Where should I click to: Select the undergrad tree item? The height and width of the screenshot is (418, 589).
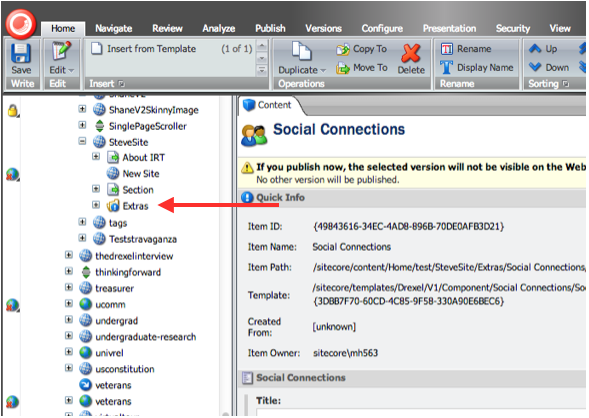tap(116, 321)
